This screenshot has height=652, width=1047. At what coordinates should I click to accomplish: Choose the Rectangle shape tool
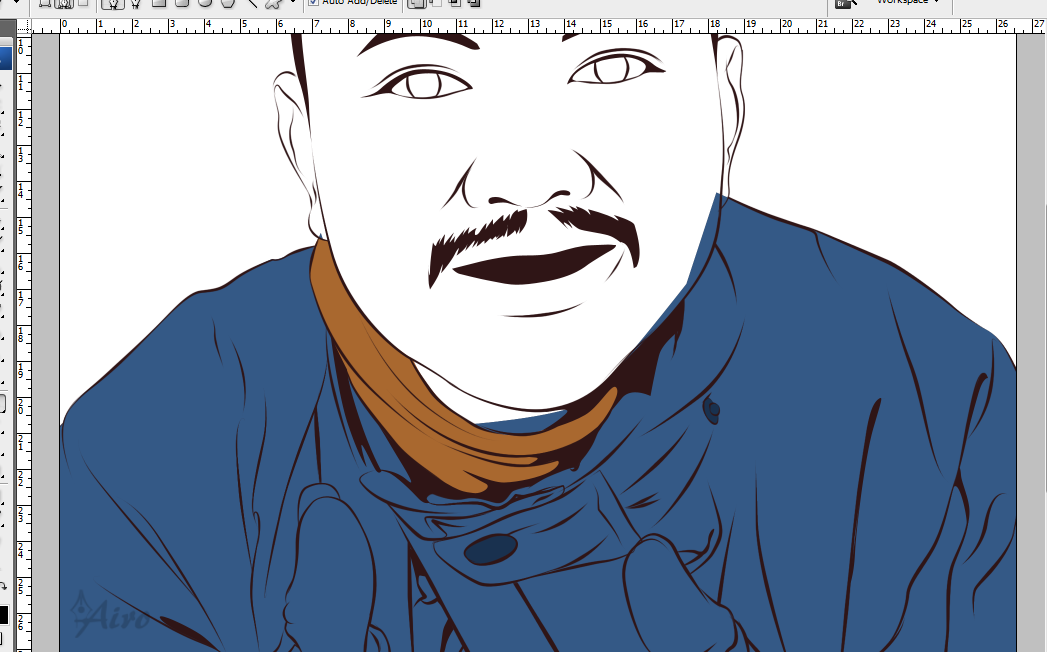pos(158,3)
